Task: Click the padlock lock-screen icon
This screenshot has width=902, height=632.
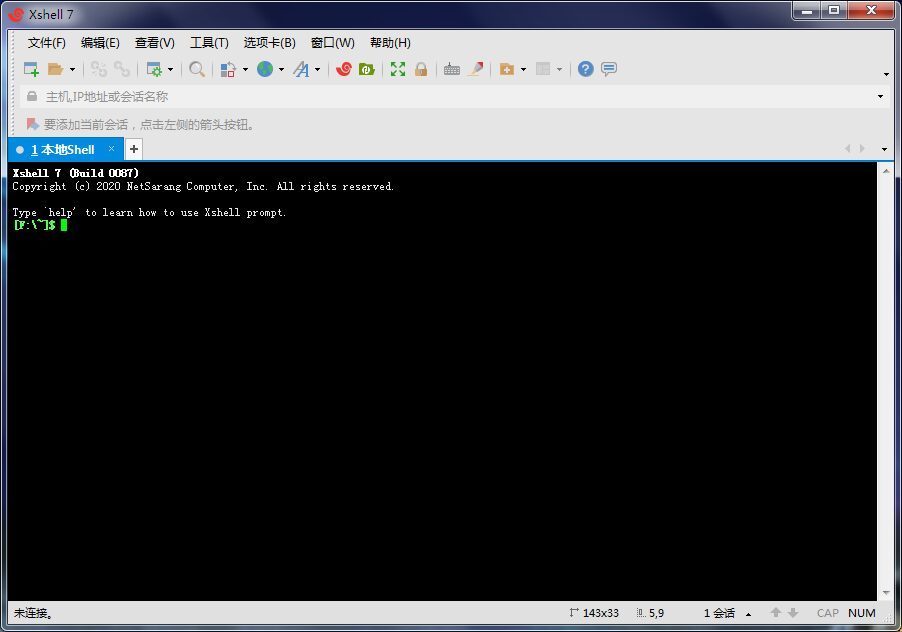Action: 421,69
